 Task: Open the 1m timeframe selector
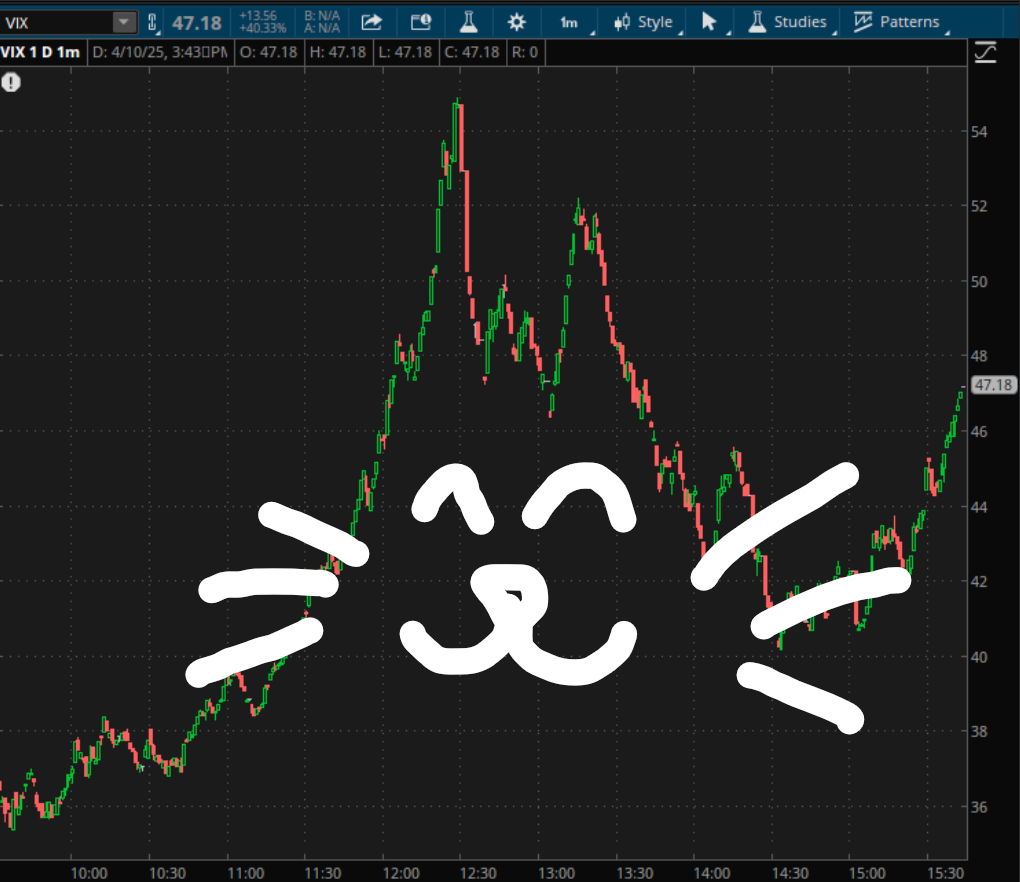point(569,23)
